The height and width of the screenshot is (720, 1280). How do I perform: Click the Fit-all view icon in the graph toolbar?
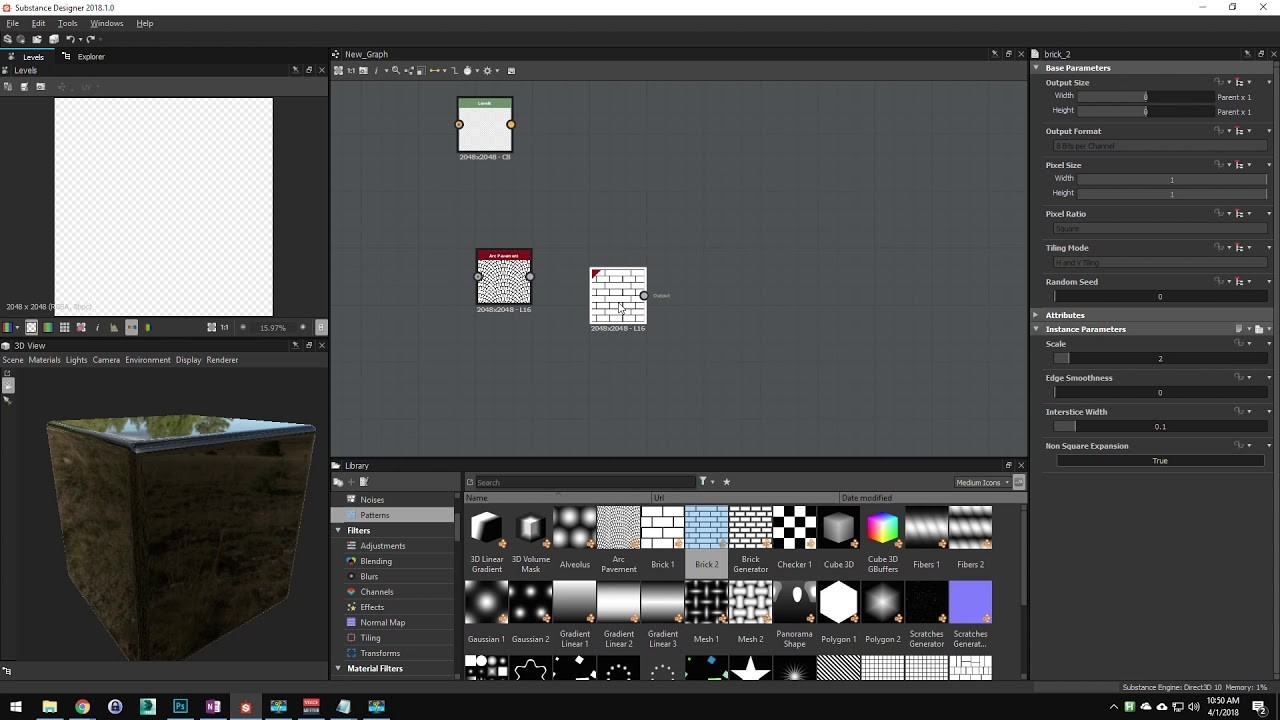(x=338, y=70)
